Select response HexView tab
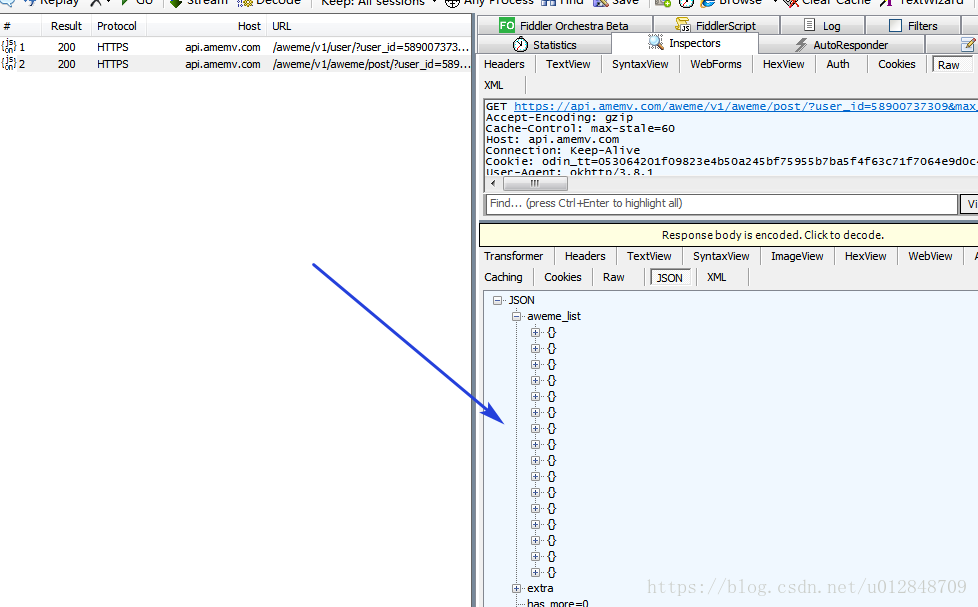Image resolution: width=978 pixels, height=607 pixels. click(x=865, y=256)
